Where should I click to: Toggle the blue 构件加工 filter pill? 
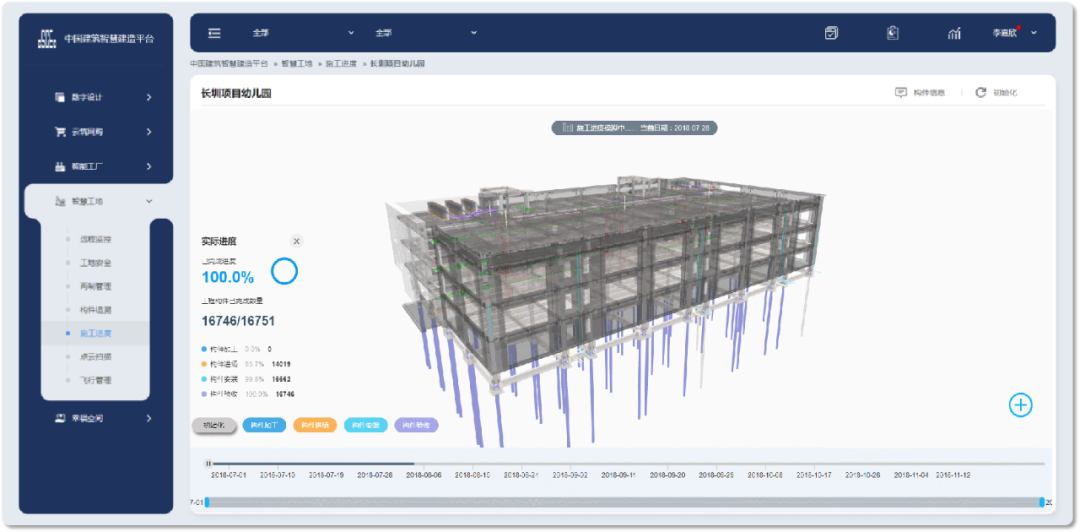coord(263,425)
